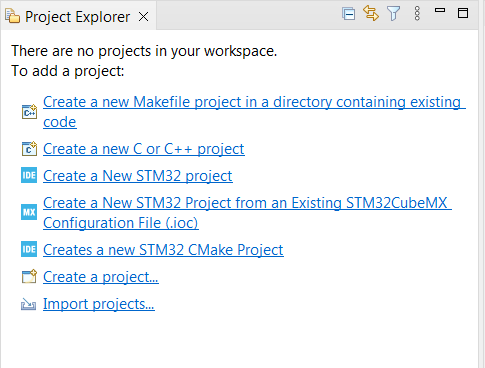Screen dimensions: 485x368
Task: Maximize the Project Explorer view
Action: [463, 13]
